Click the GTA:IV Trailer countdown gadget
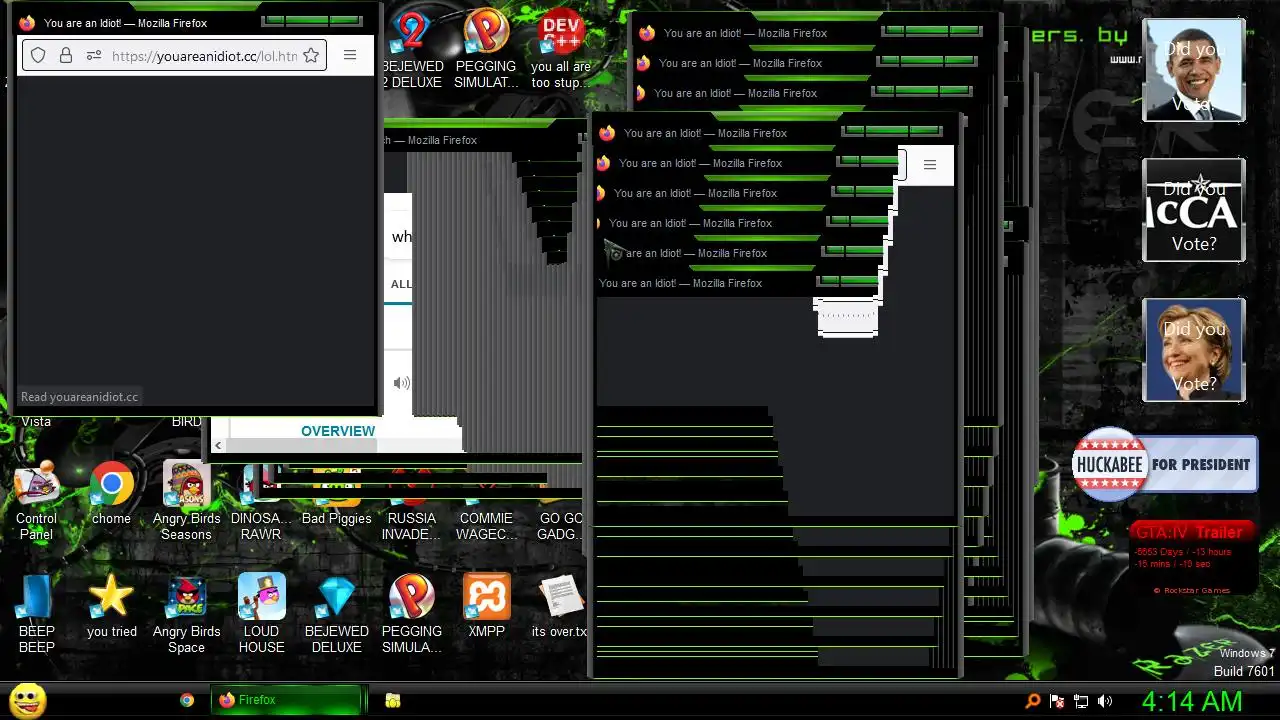 [1192, 560]
